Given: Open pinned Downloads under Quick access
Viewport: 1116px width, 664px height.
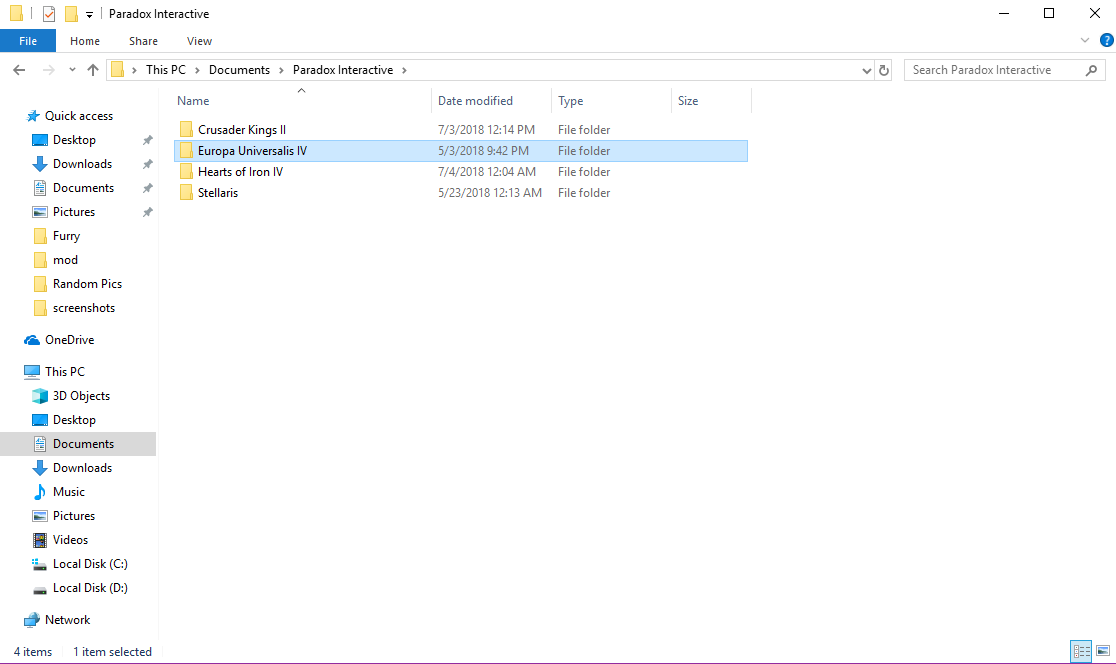Looking at the screenshot, I should [82, 164].
